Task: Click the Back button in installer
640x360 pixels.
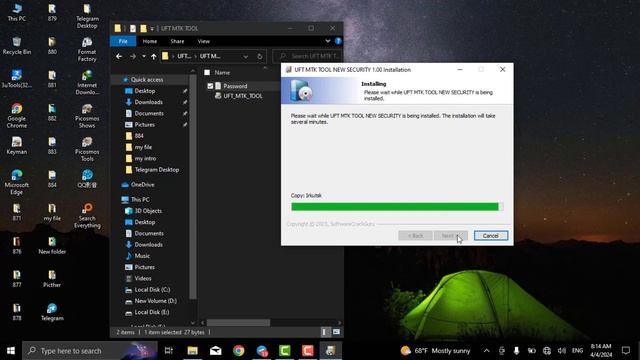Action: pyautogui.click(x=415, y=236)
